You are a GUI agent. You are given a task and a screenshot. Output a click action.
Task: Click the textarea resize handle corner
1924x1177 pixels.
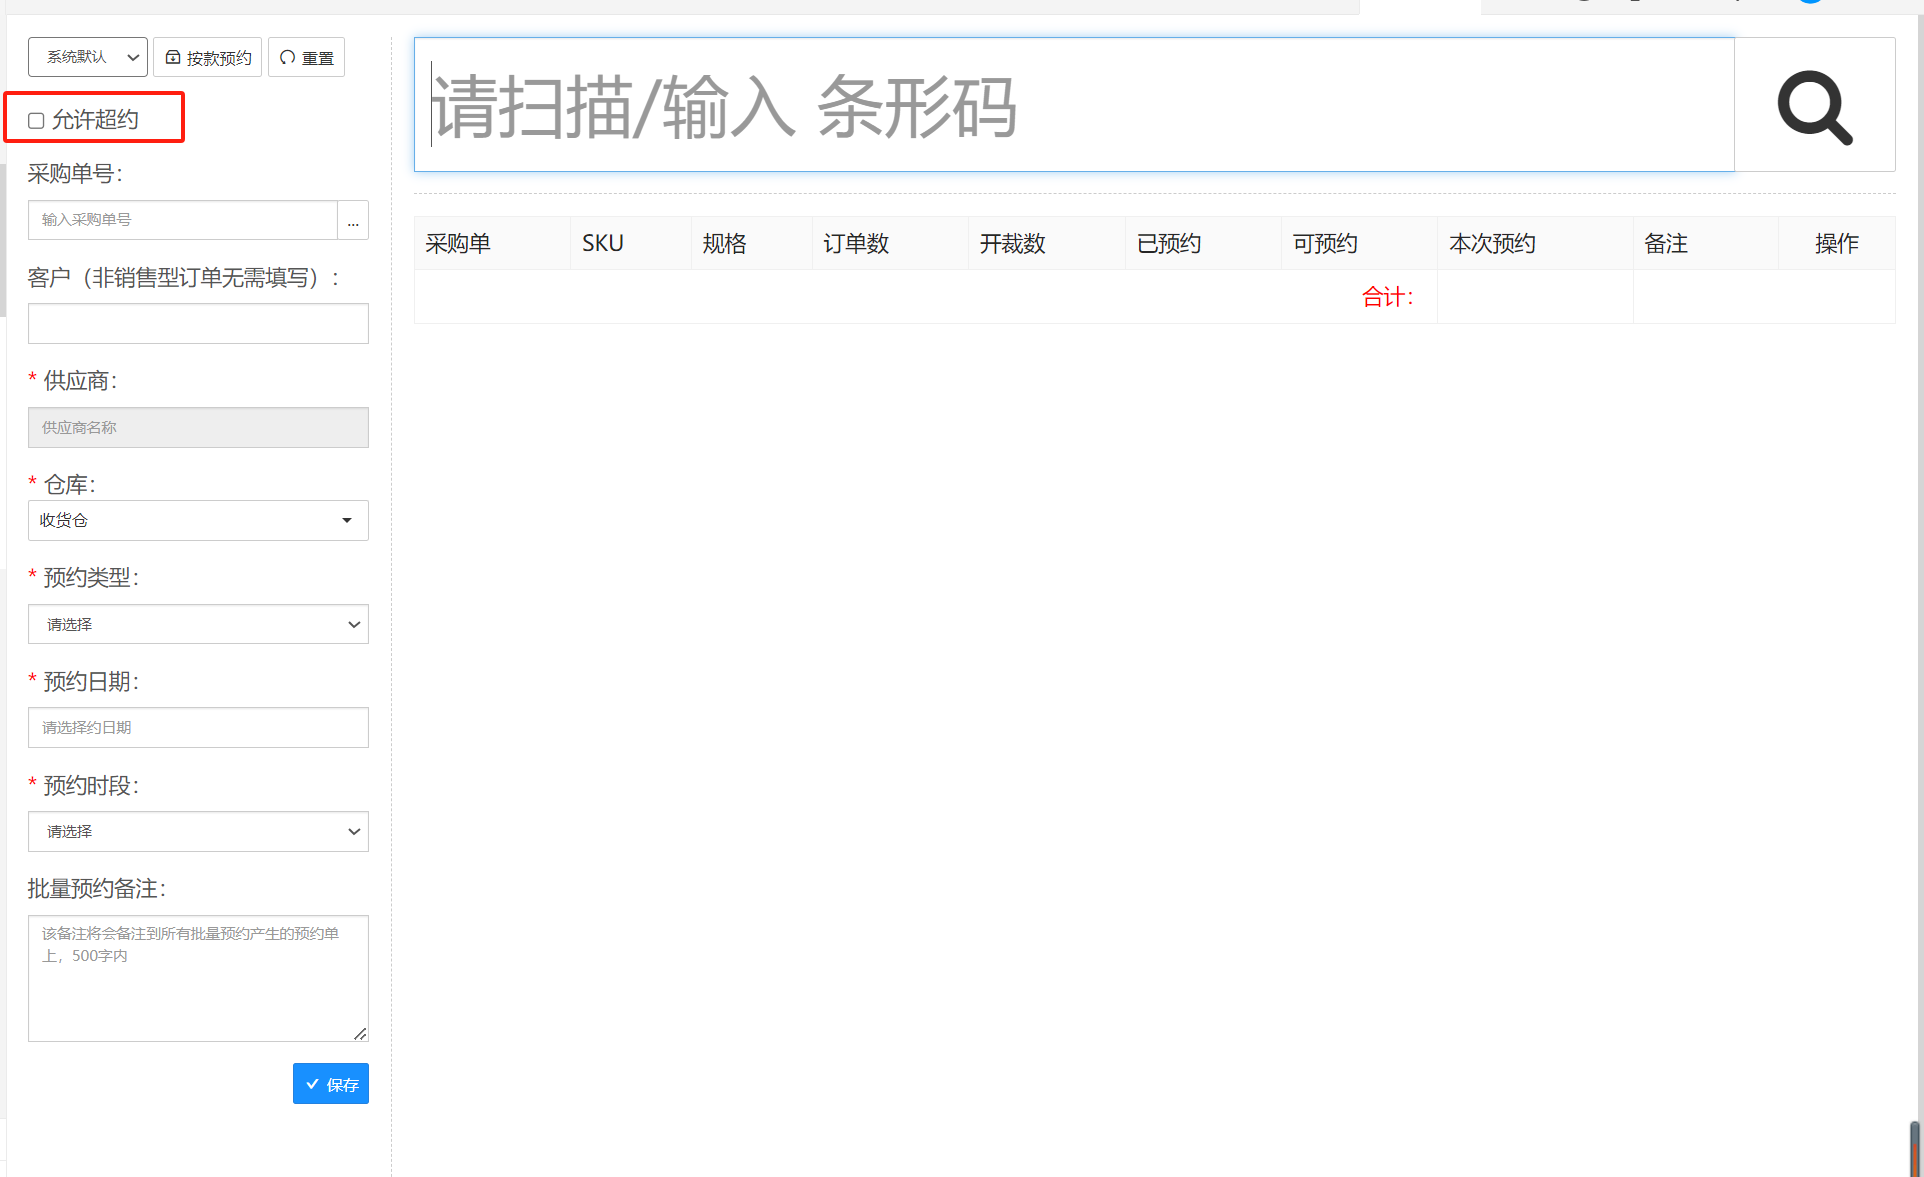[x=360, y=1033]
